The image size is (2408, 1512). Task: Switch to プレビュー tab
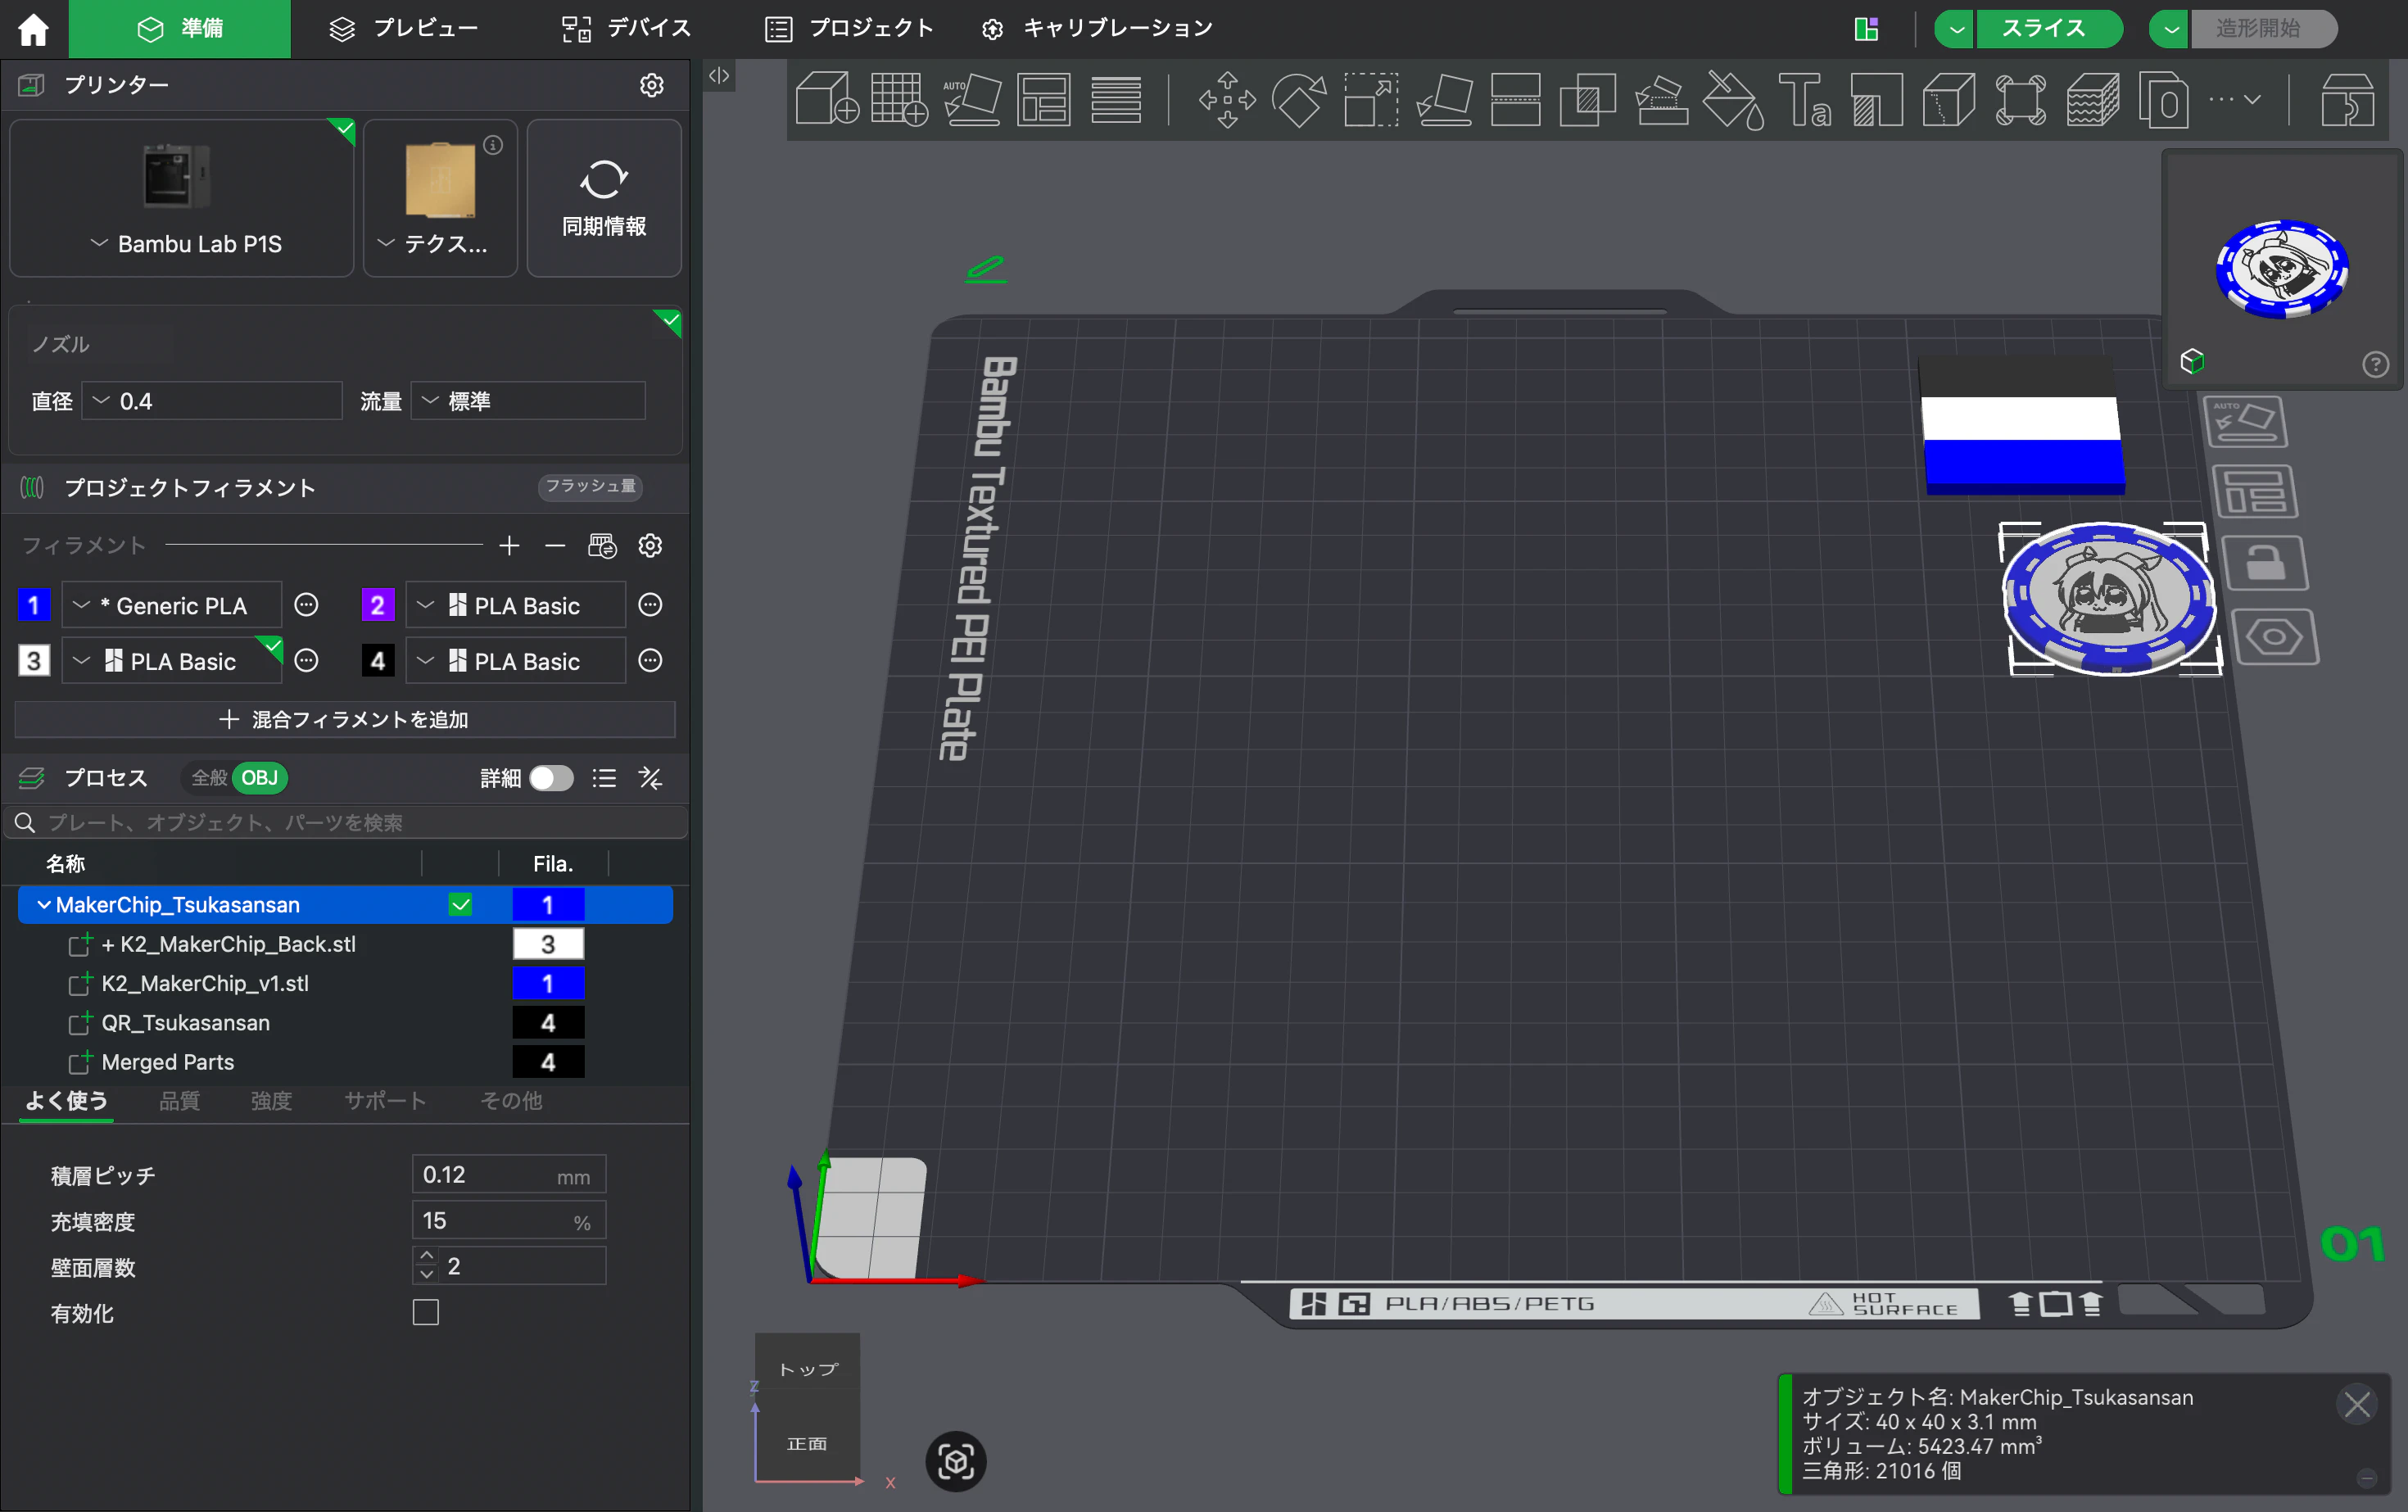tap(404, 29)
